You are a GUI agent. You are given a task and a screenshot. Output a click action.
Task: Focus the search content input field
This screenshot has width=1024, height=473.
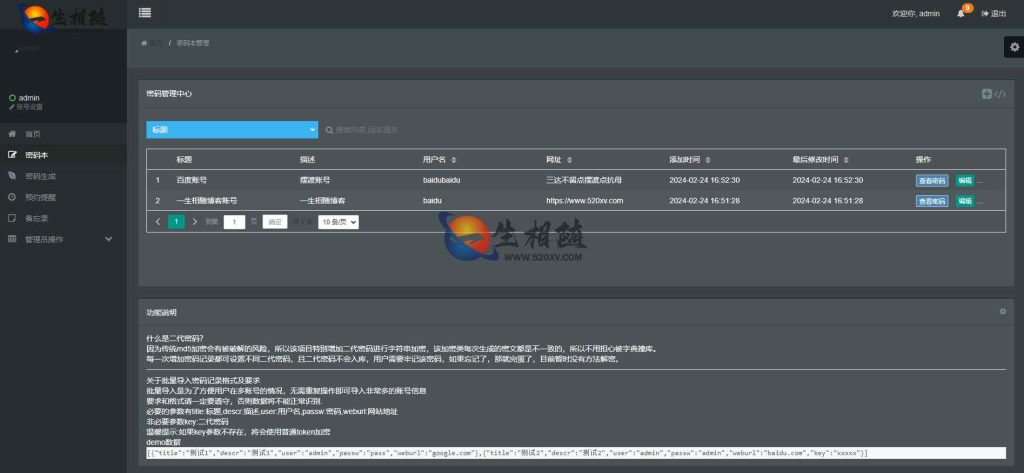pyautogui.click(x=367, y=130)
